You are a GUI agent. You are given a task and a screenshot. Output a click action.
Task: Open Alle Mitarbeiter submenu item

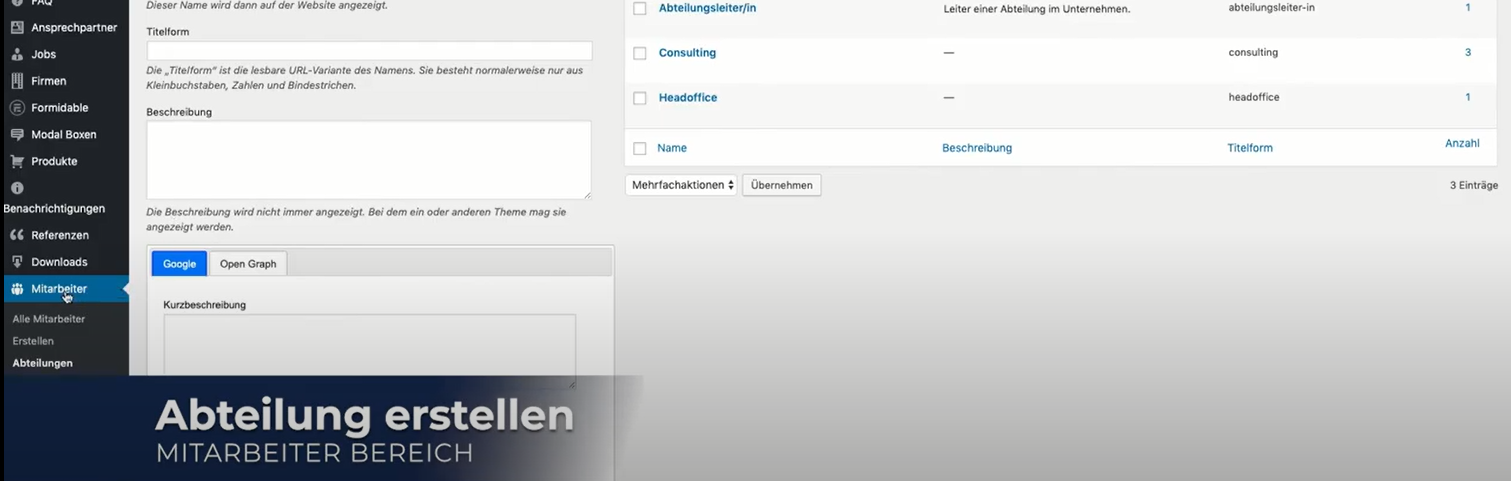click(x=48, y=319)
